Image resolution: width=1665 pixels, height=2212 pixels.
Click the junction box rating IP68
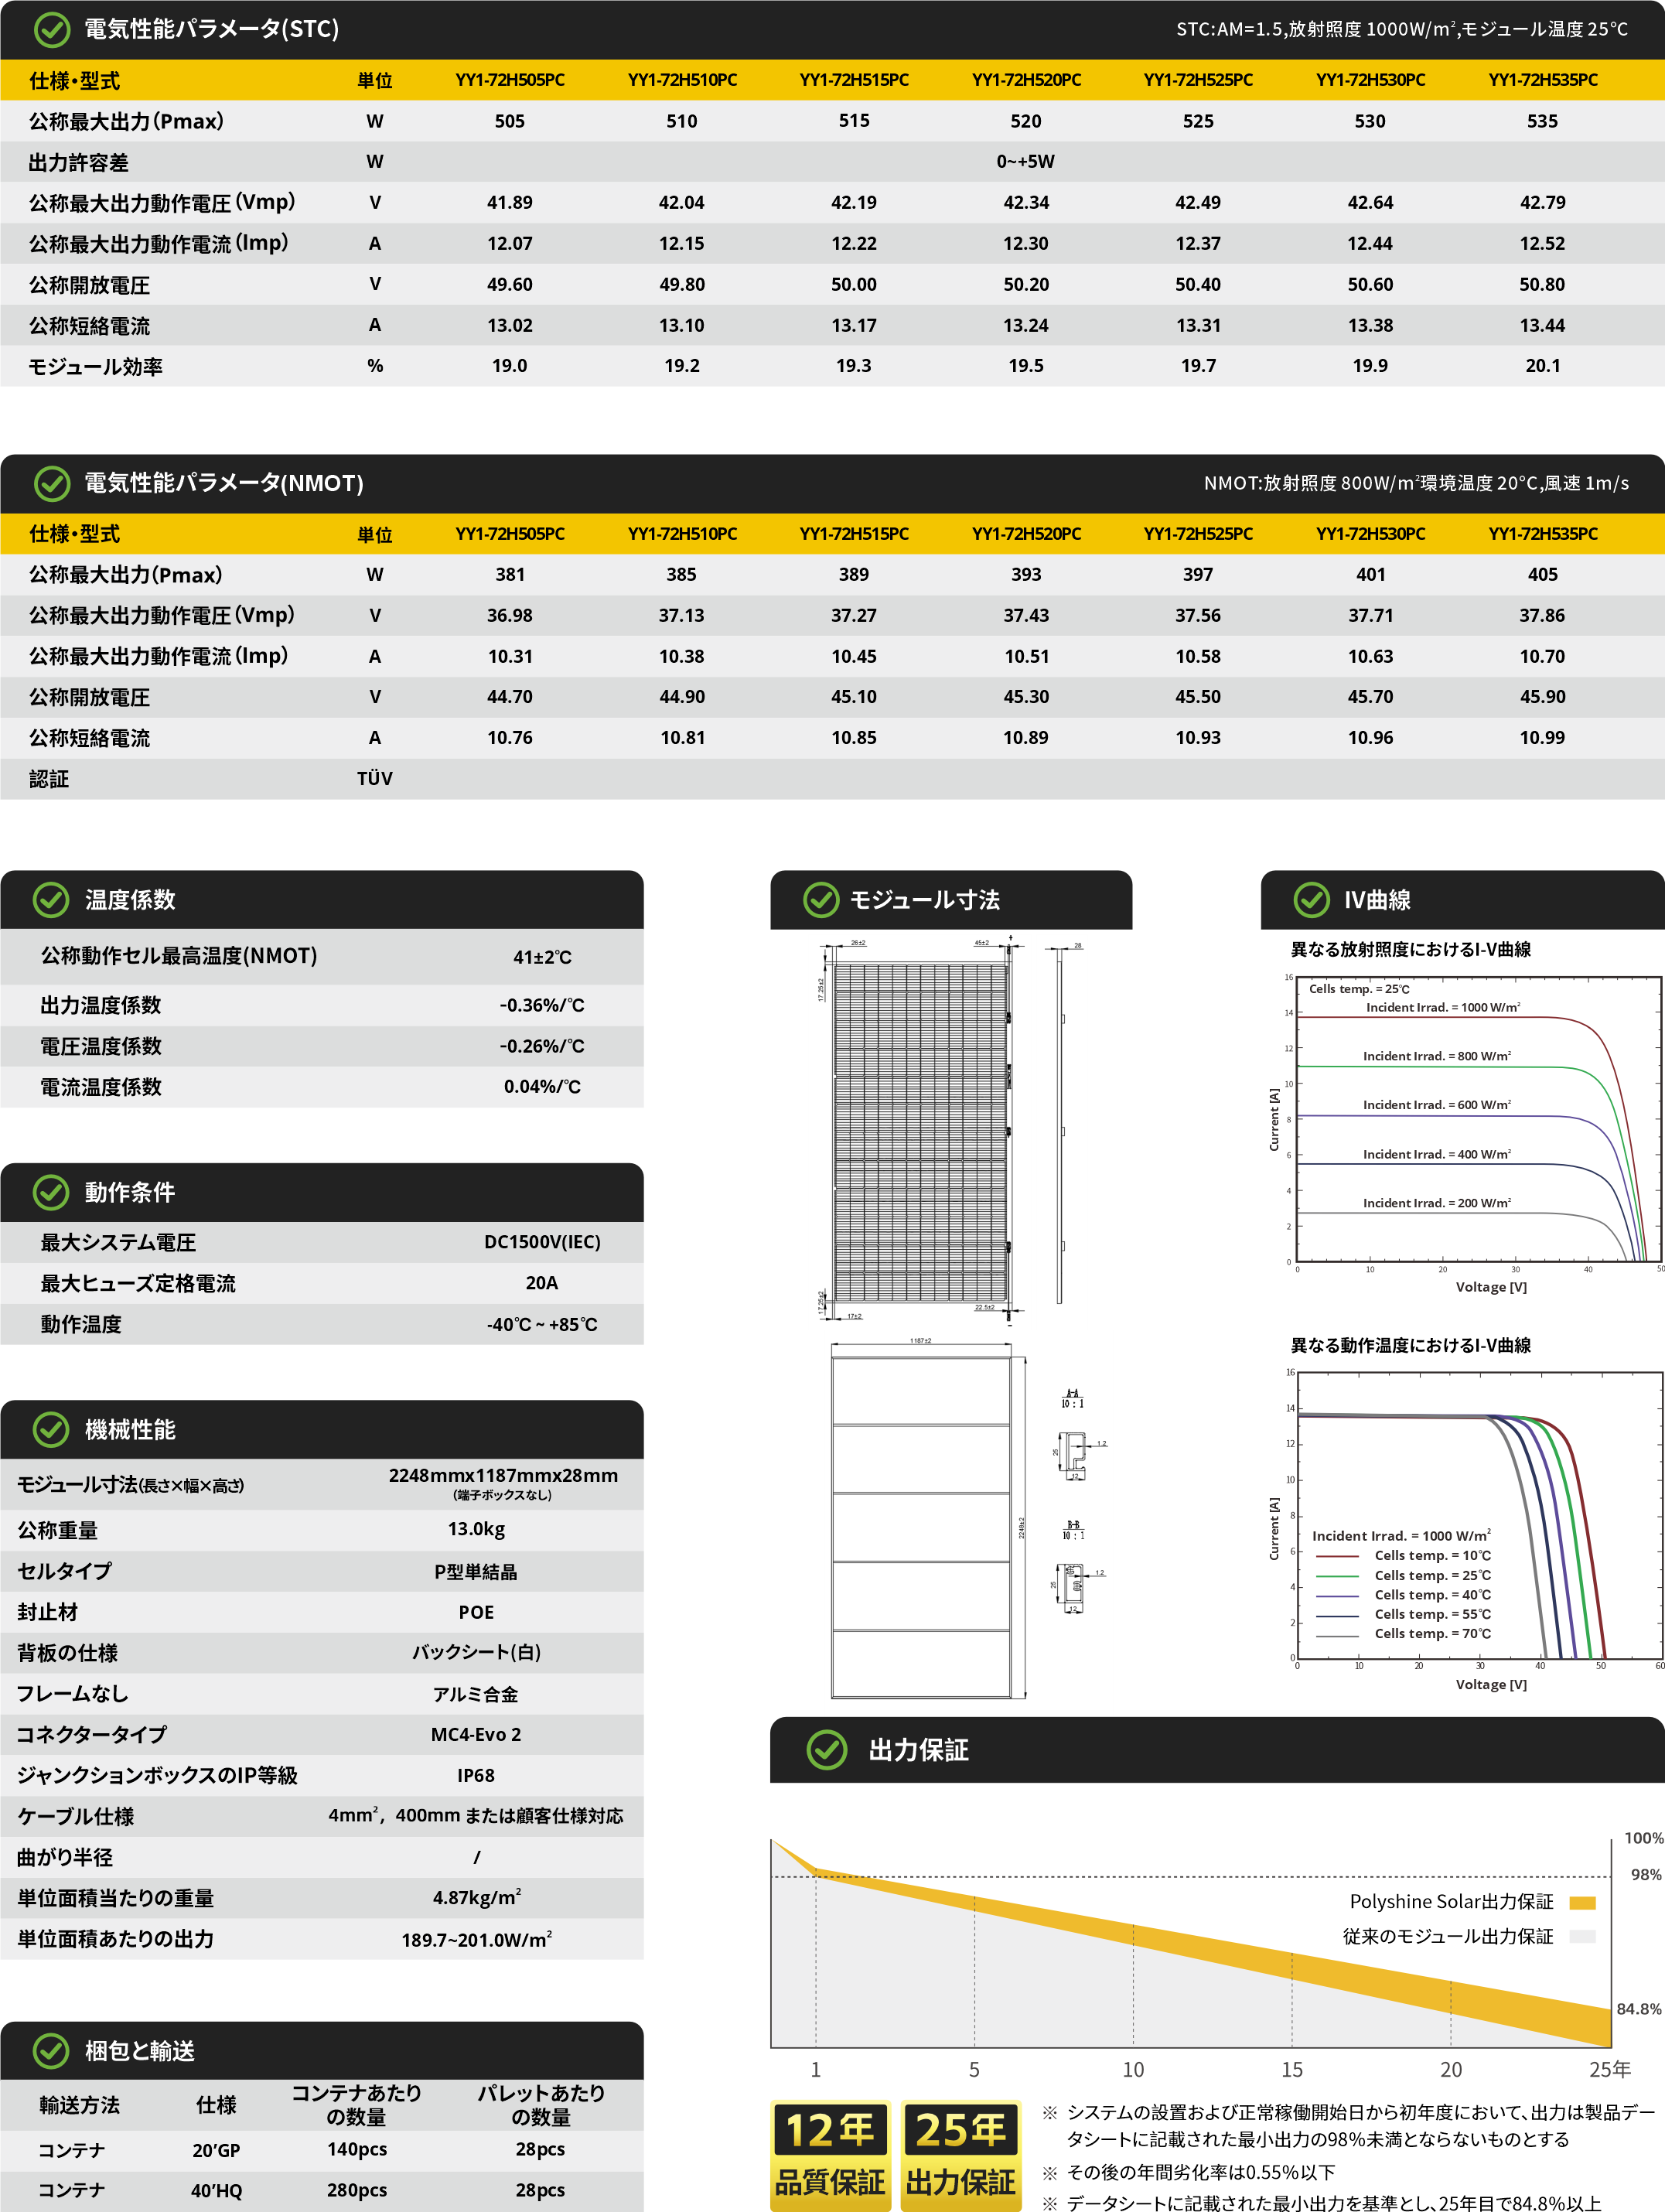pyautogui.click(x=476, y=1776)
